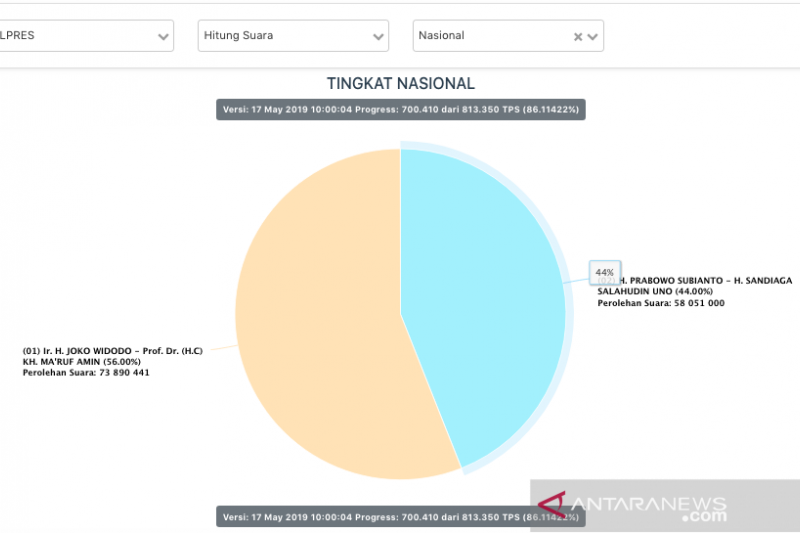Screen dimensions: 800x533
Task: Expand Hitung Suara chevron arrow
Action: (x=378, y=37)
